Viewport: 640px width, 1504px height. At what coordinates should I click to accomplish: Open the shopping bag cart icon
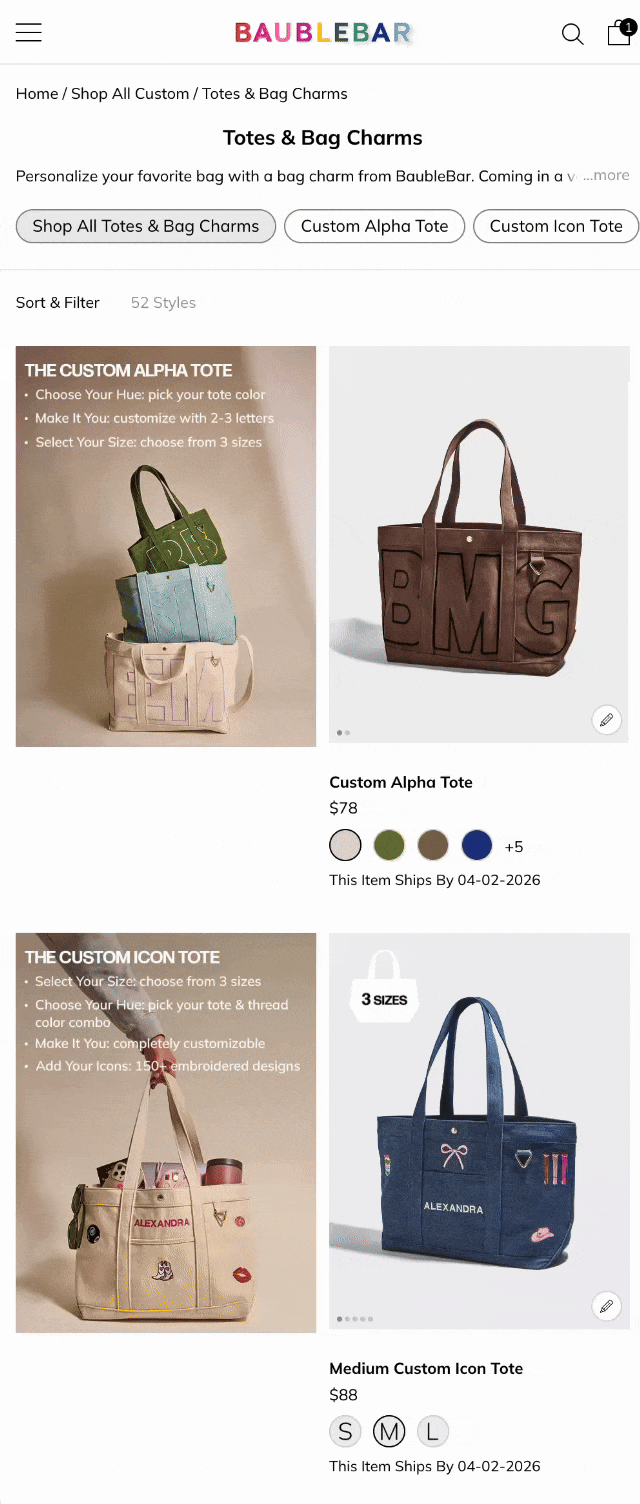pos(619,33)
